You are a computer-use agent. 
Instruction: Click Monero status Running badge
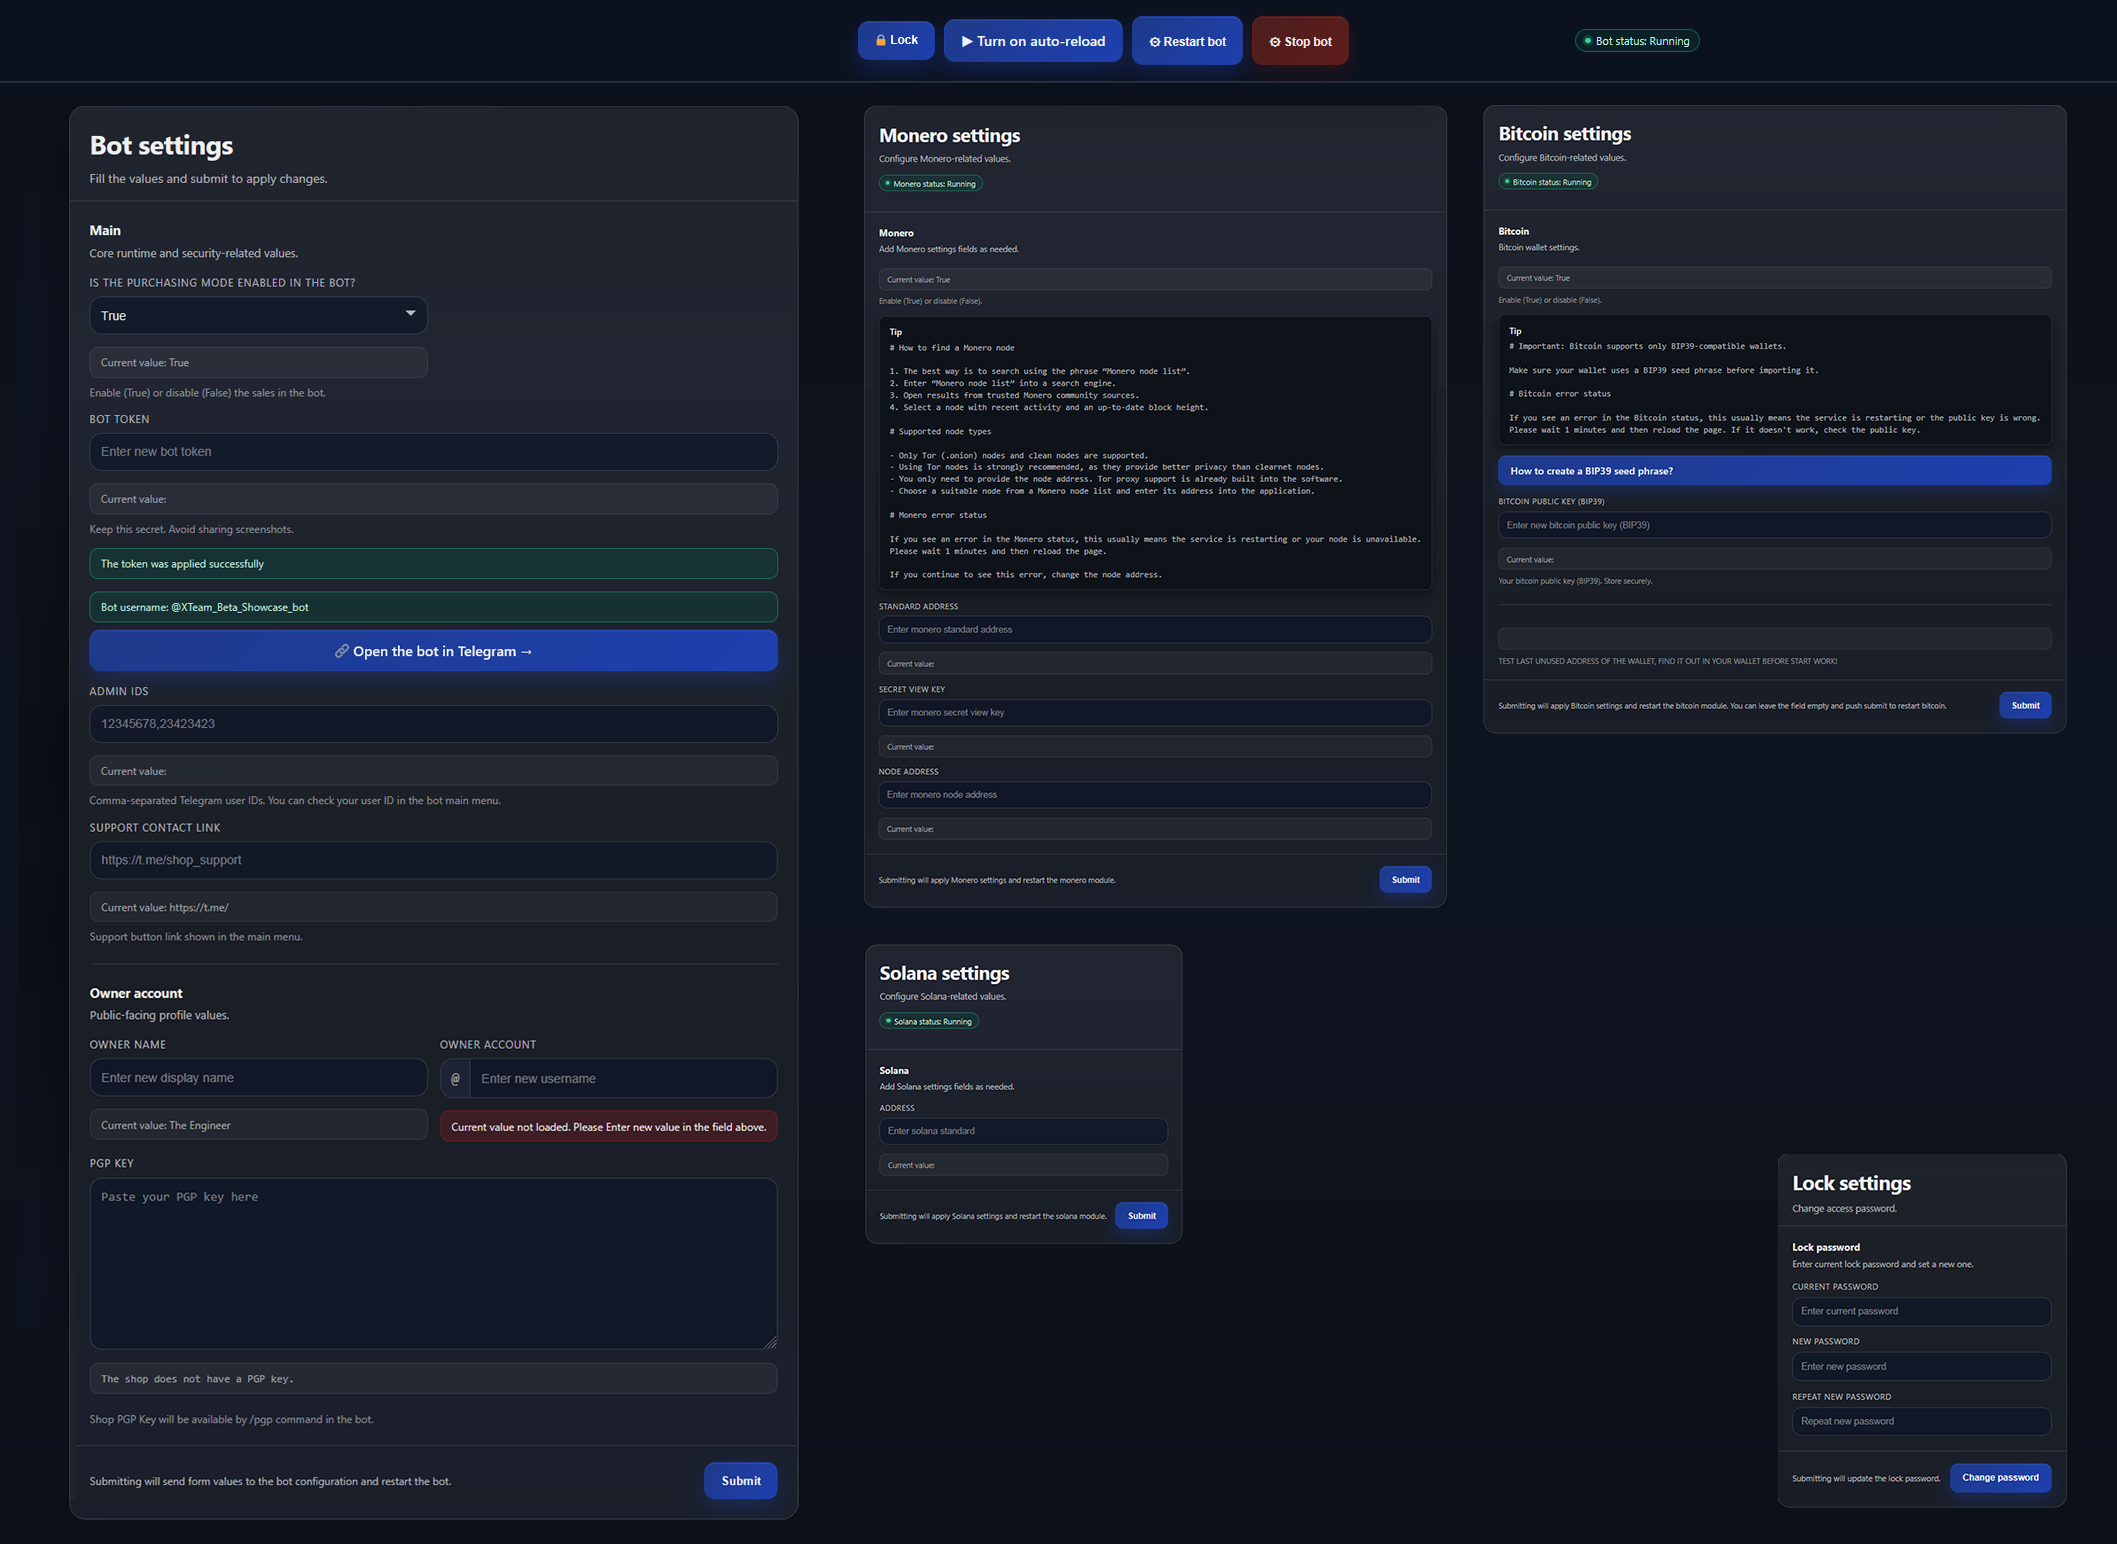pos(930,183)
